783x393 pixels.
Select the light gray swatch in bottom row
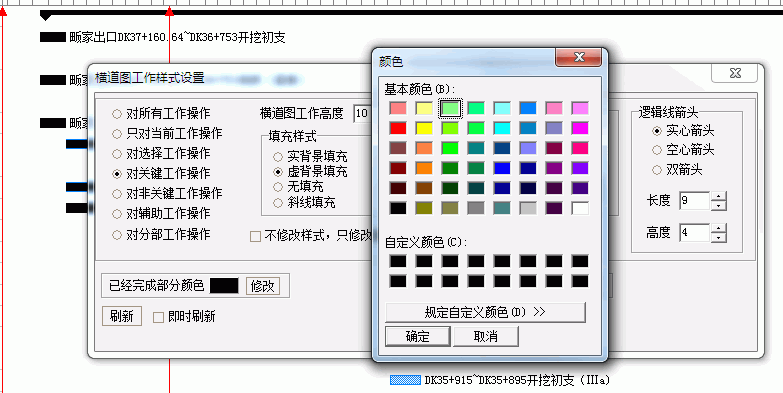pyautogui.click(x=528, y=208)
